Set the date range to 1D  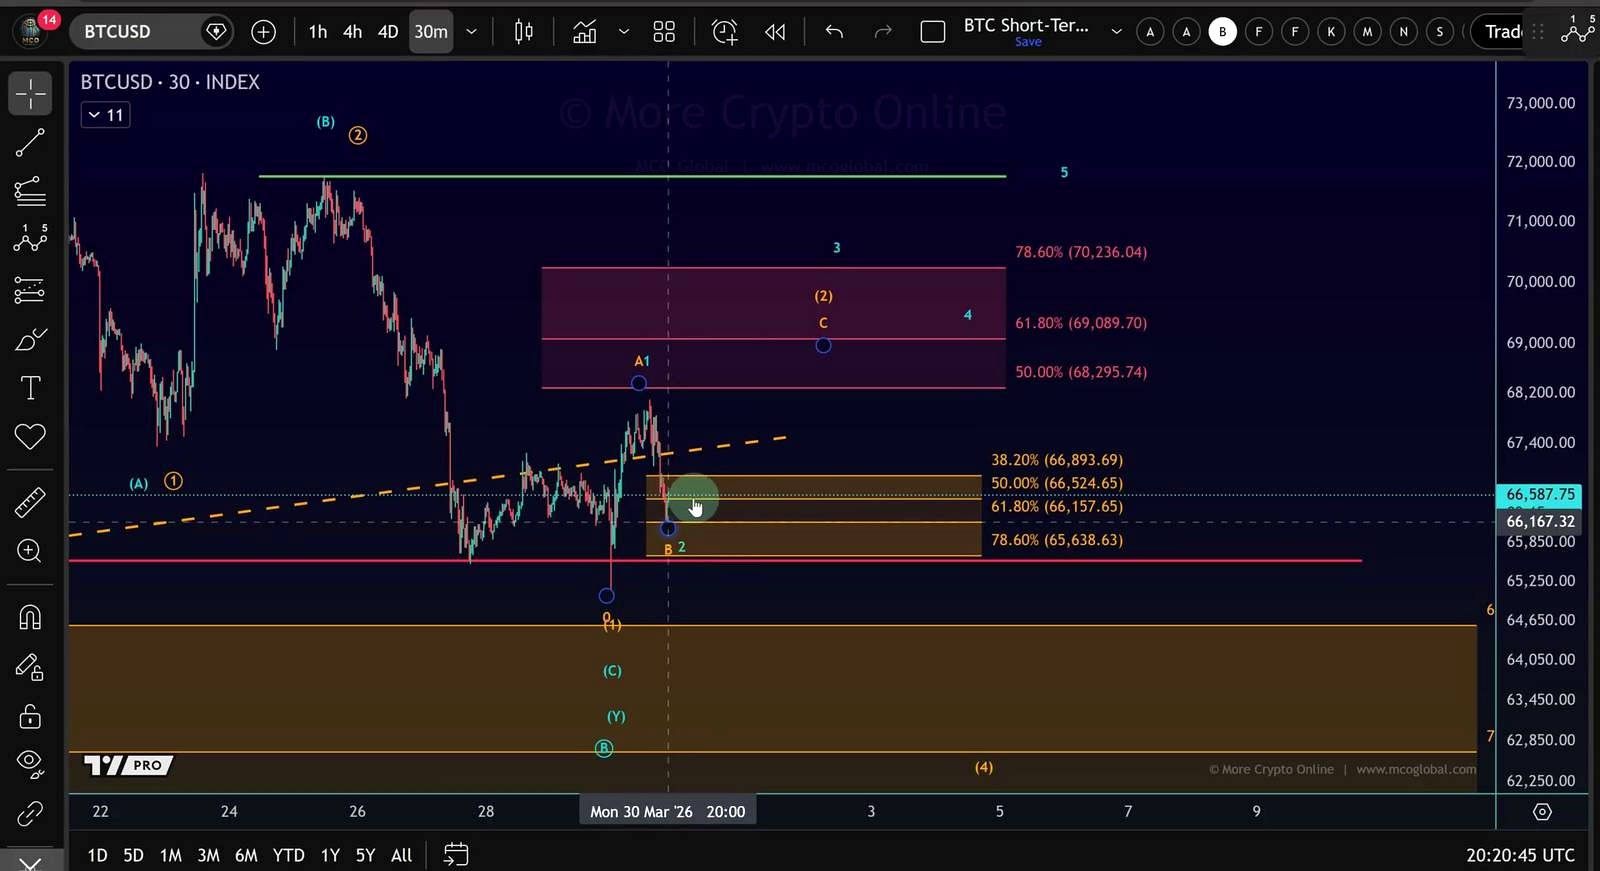(97, 855)
